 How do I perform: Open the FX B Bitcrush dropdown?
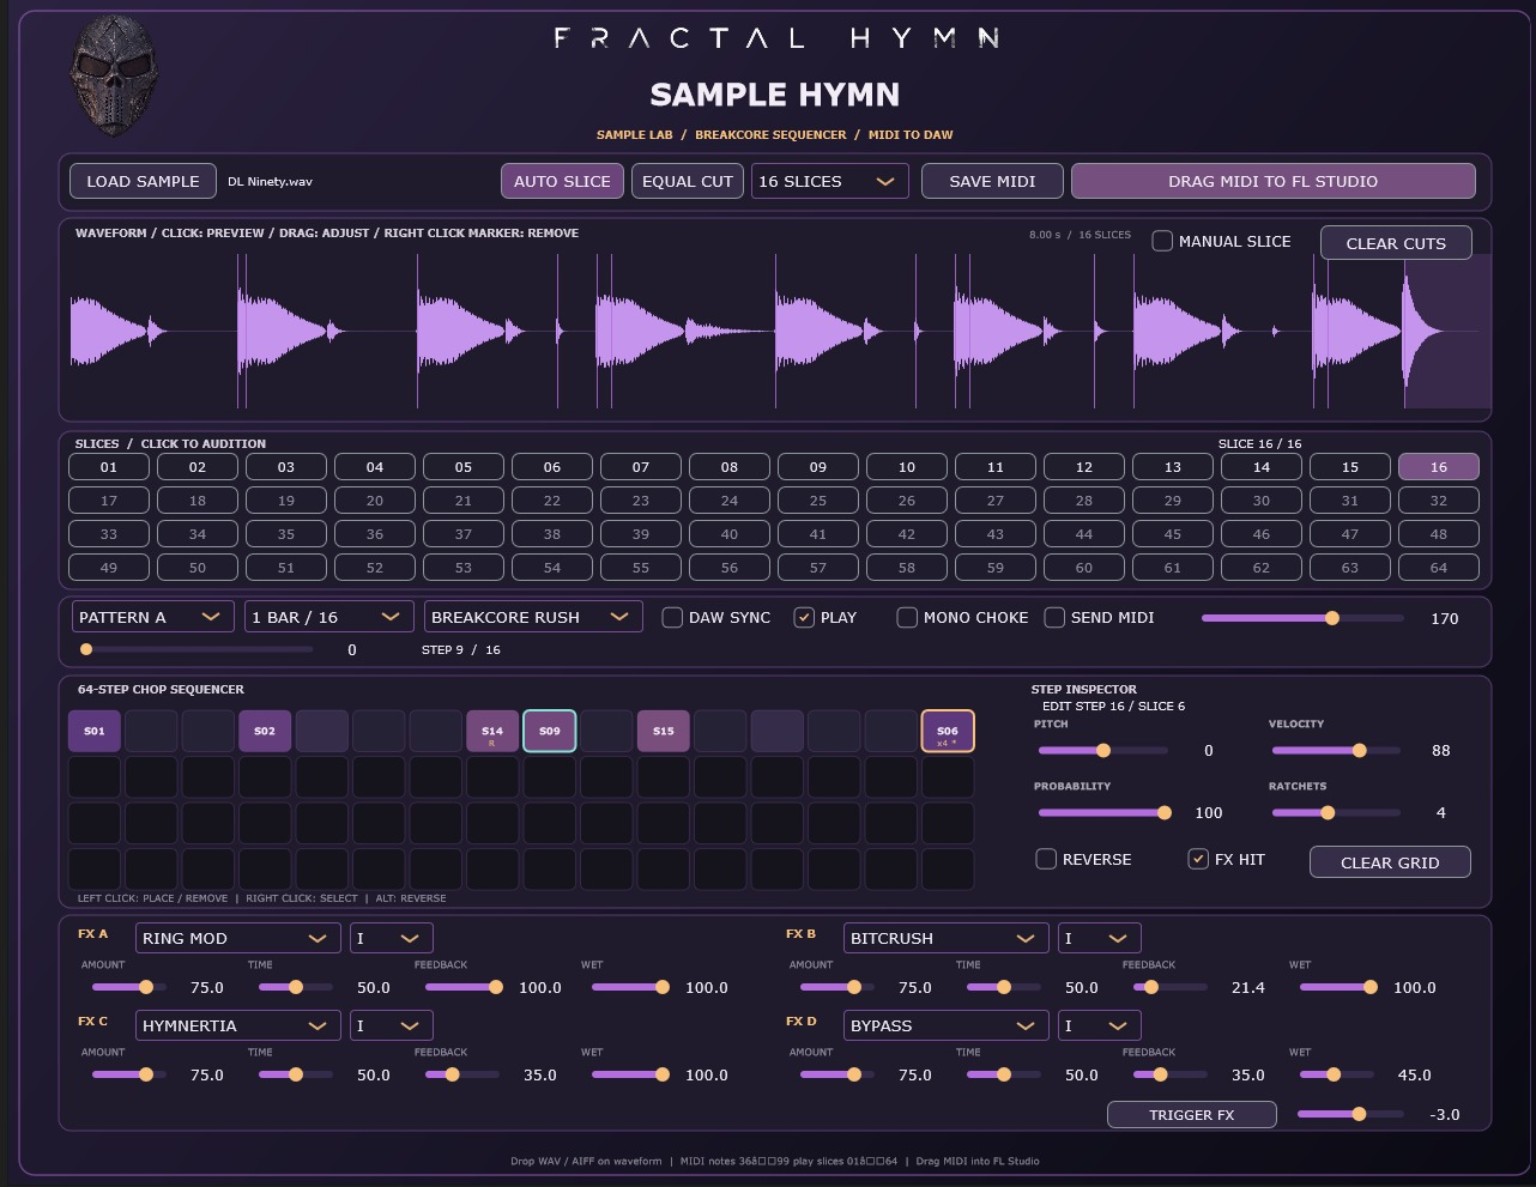click(945, 938)
